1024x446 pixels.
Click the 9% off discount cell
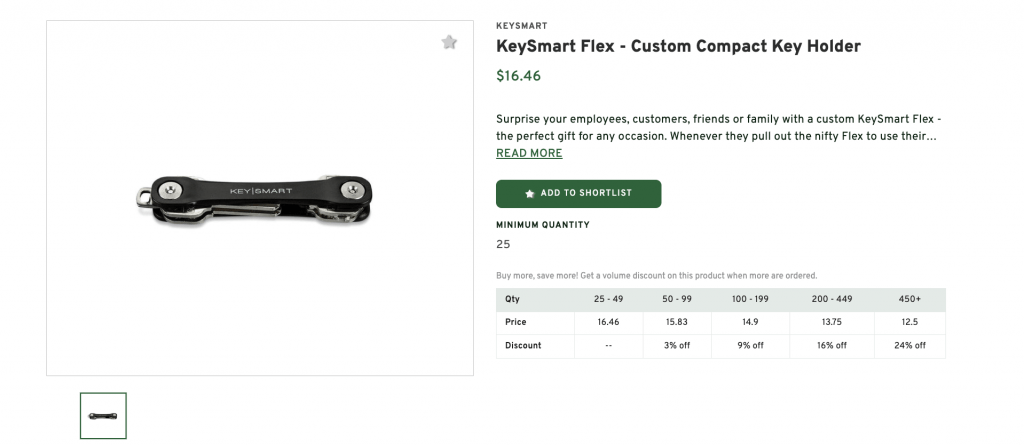point(750,345)
